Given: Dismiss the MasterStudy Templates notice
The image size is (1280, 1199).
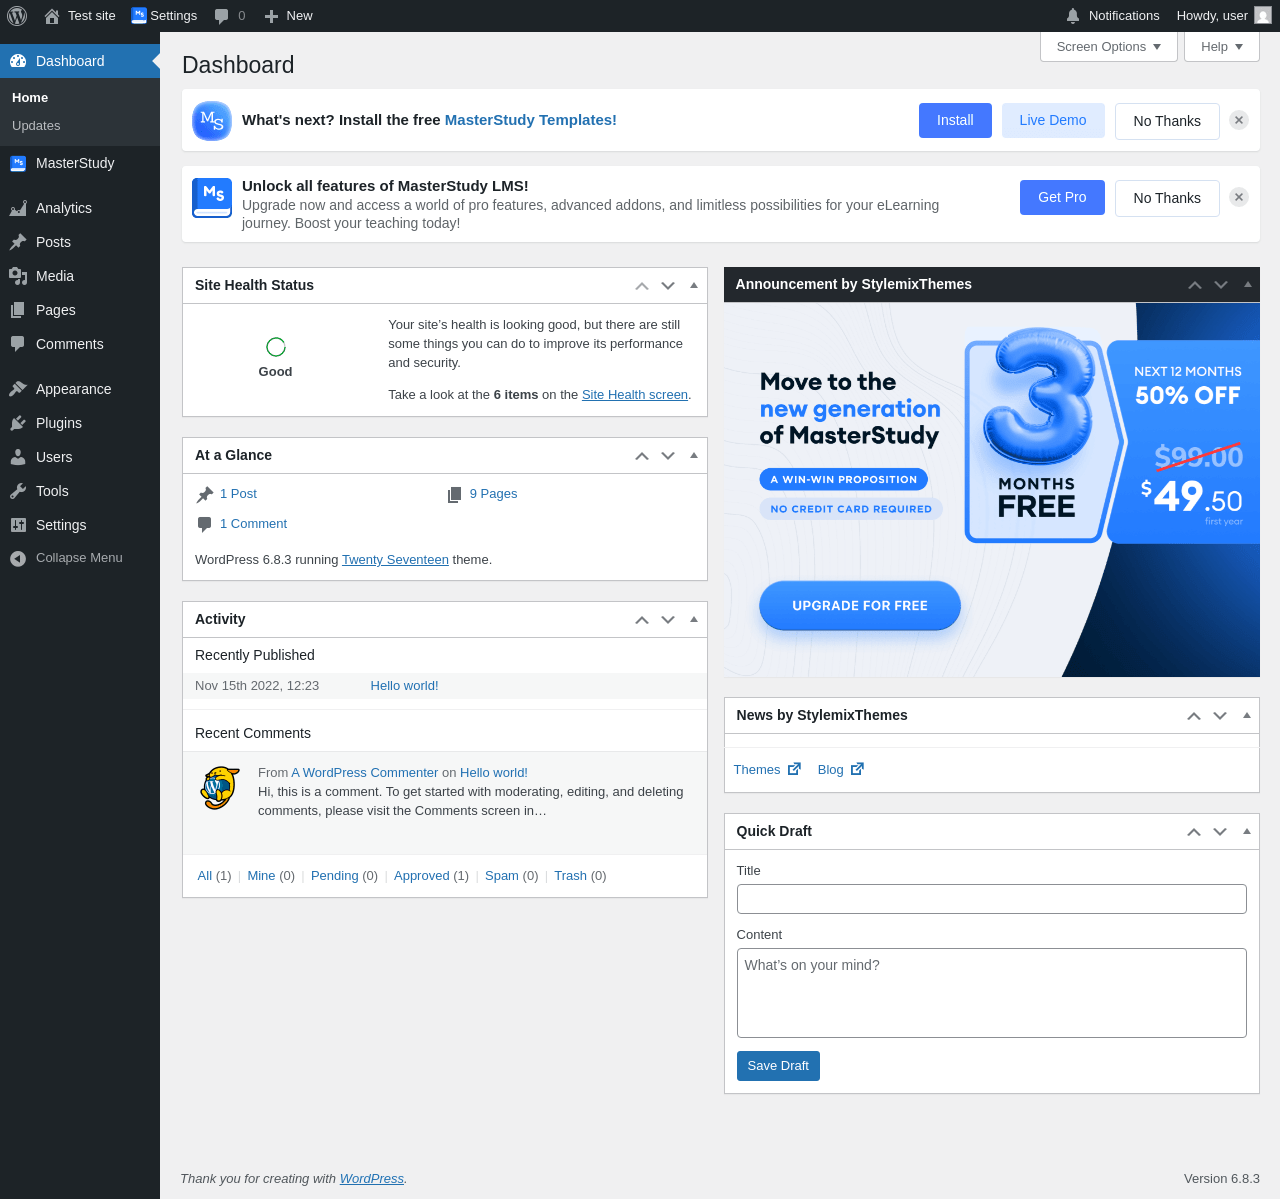Looking at the screenshot, I should tap(1239, 120).
